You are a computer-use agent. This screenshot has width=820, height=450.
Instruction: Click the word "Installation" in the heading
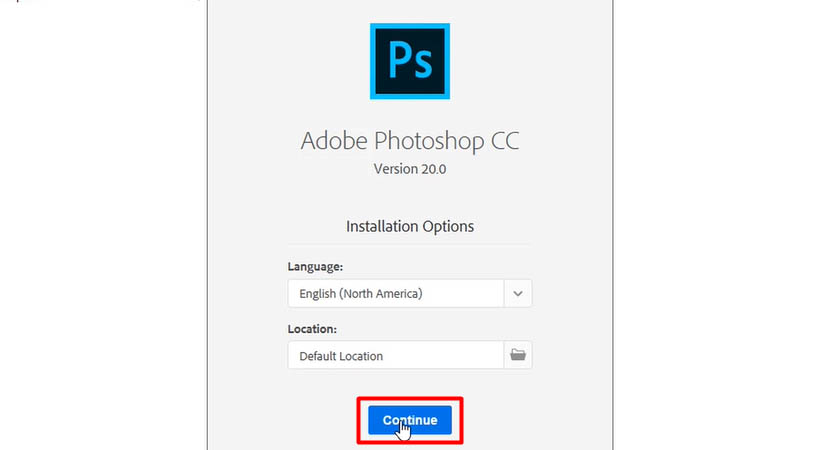382,226
